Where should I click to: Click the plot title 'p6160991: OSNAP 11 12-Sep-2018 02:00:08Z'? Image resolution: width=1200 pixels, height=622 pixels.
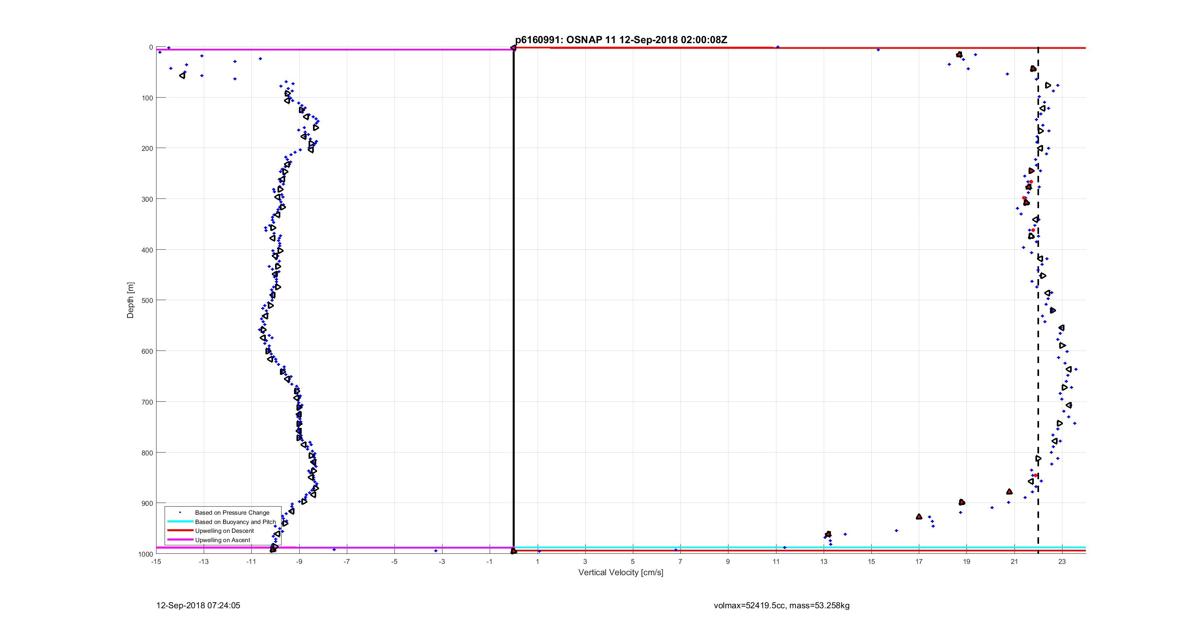click(621, 40)
